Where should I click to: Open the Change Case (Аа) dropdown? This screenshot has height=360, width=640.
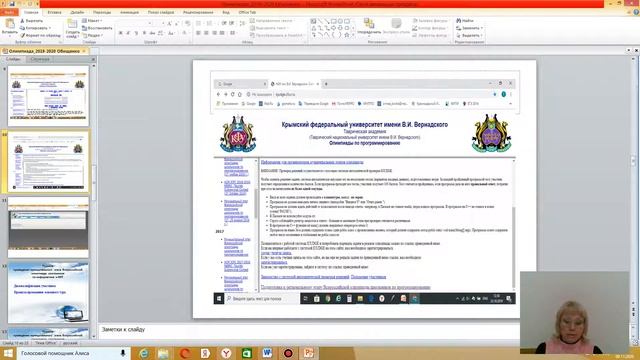[x=171, y=33]
